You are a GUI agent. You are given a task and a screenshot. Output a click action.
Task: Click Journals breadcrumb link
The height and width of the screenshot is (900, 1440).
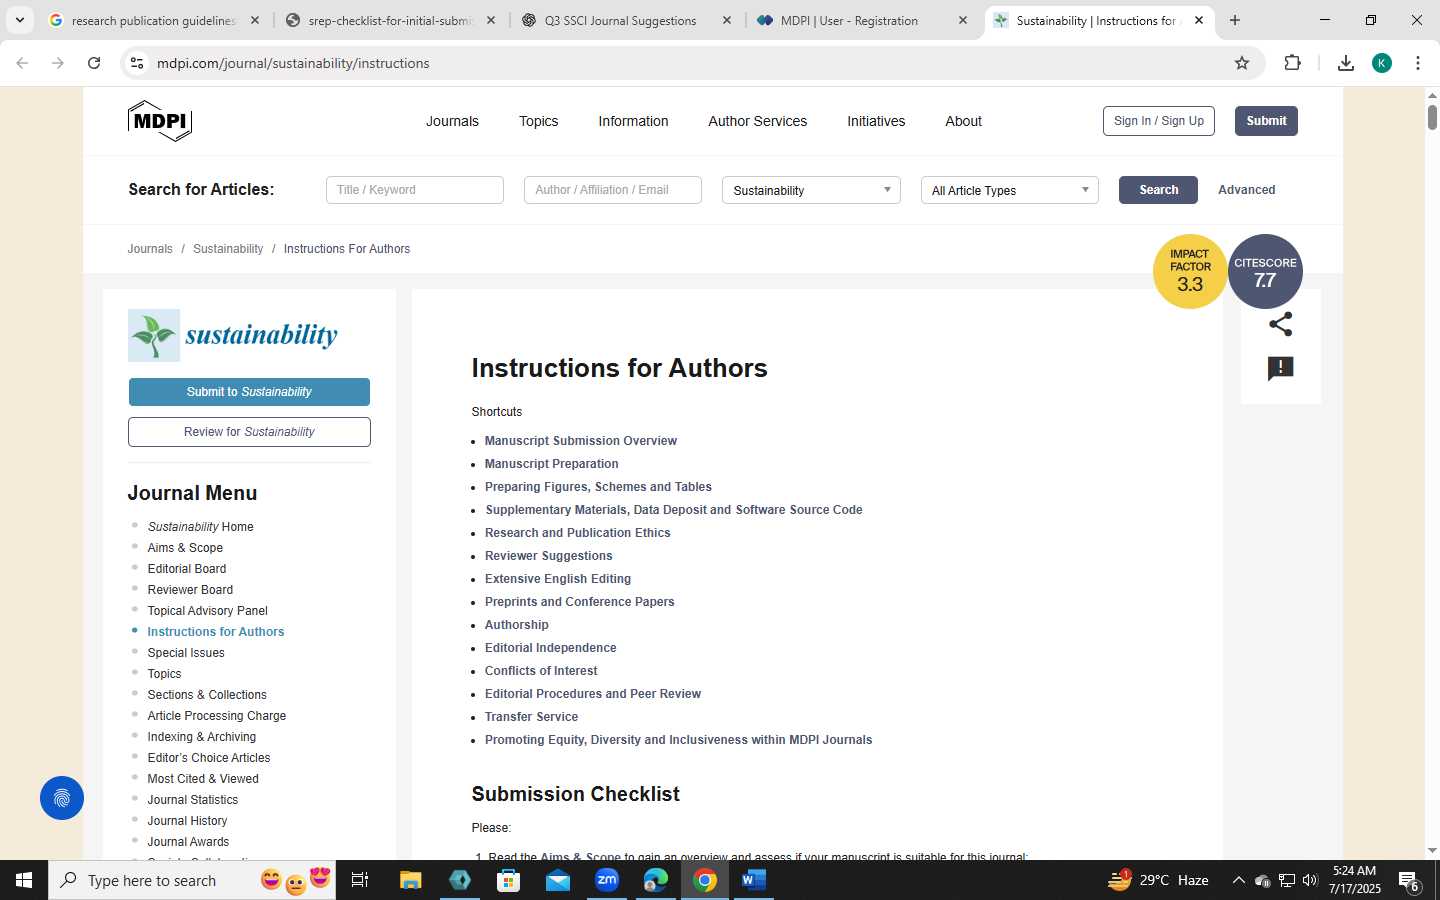coord(150,249)
